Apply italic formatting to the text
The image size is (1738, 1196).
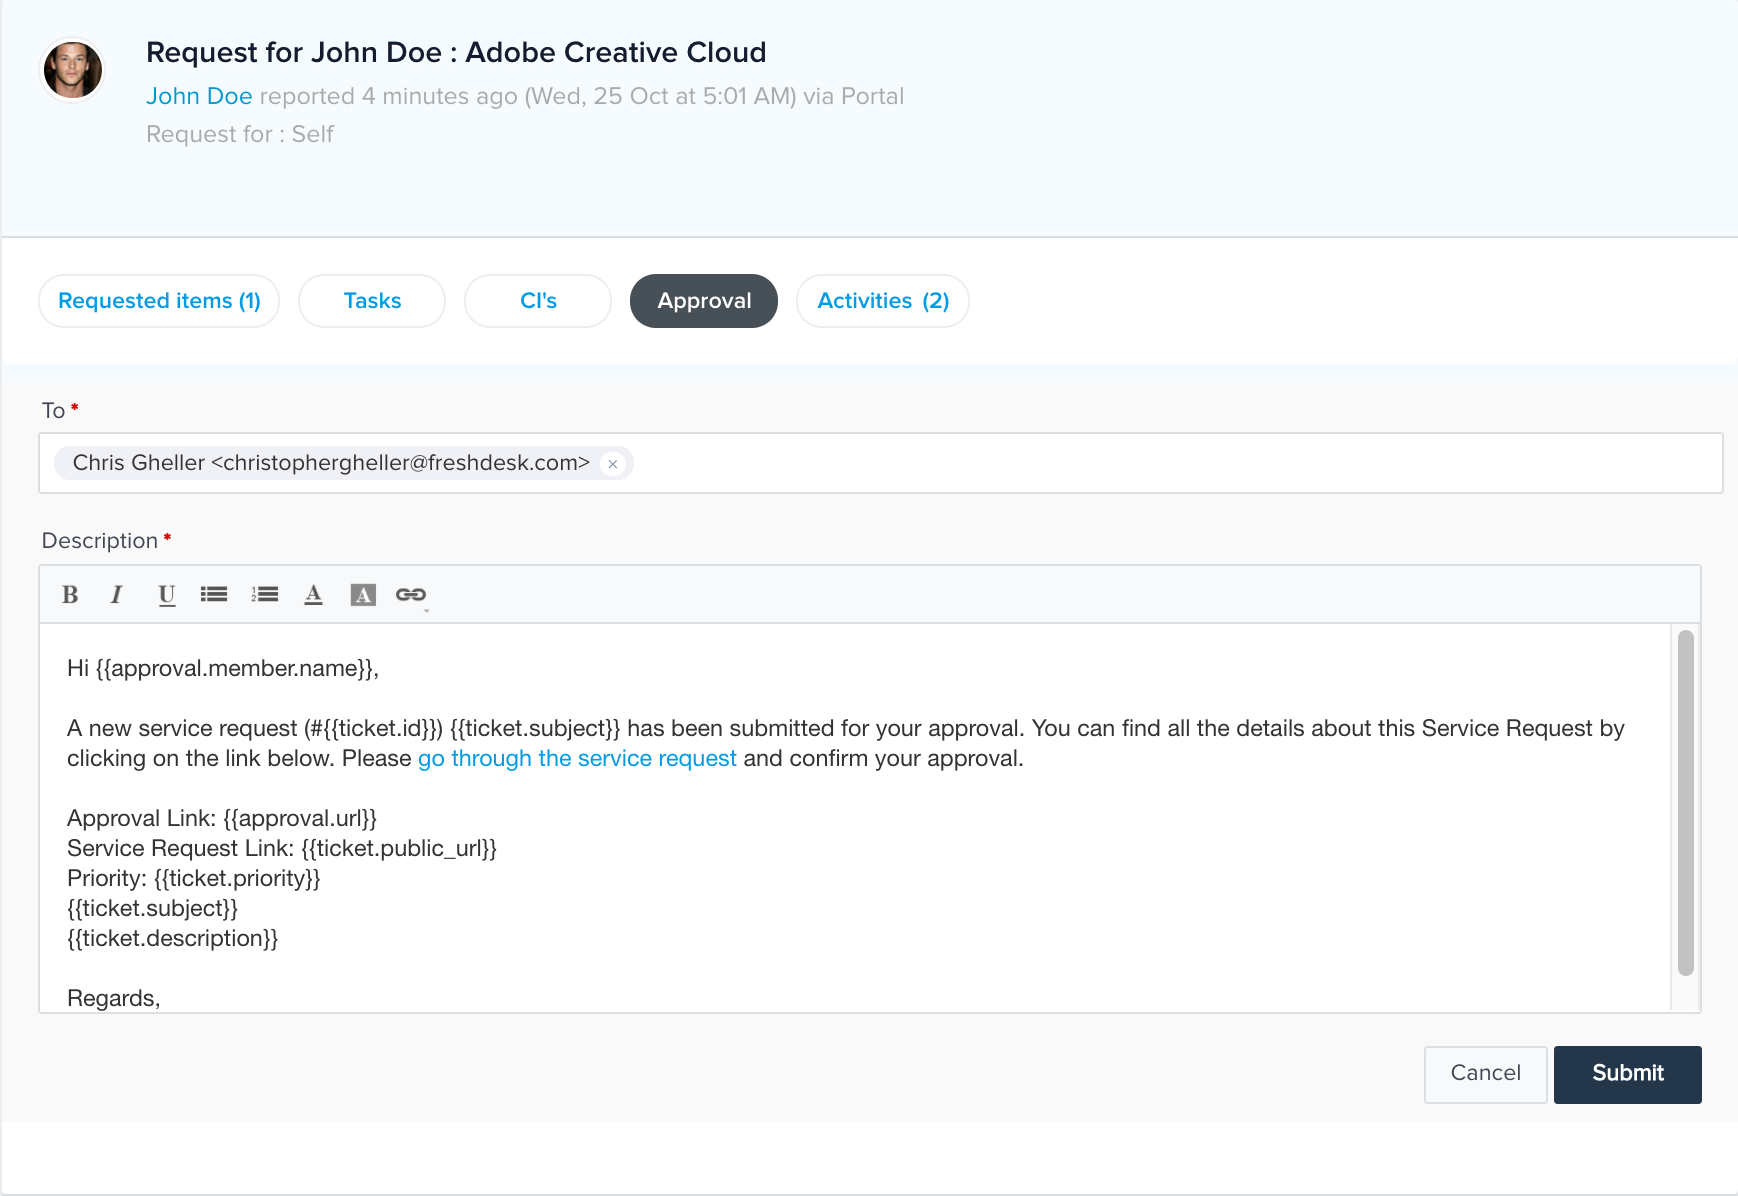[x=116, y=594]
